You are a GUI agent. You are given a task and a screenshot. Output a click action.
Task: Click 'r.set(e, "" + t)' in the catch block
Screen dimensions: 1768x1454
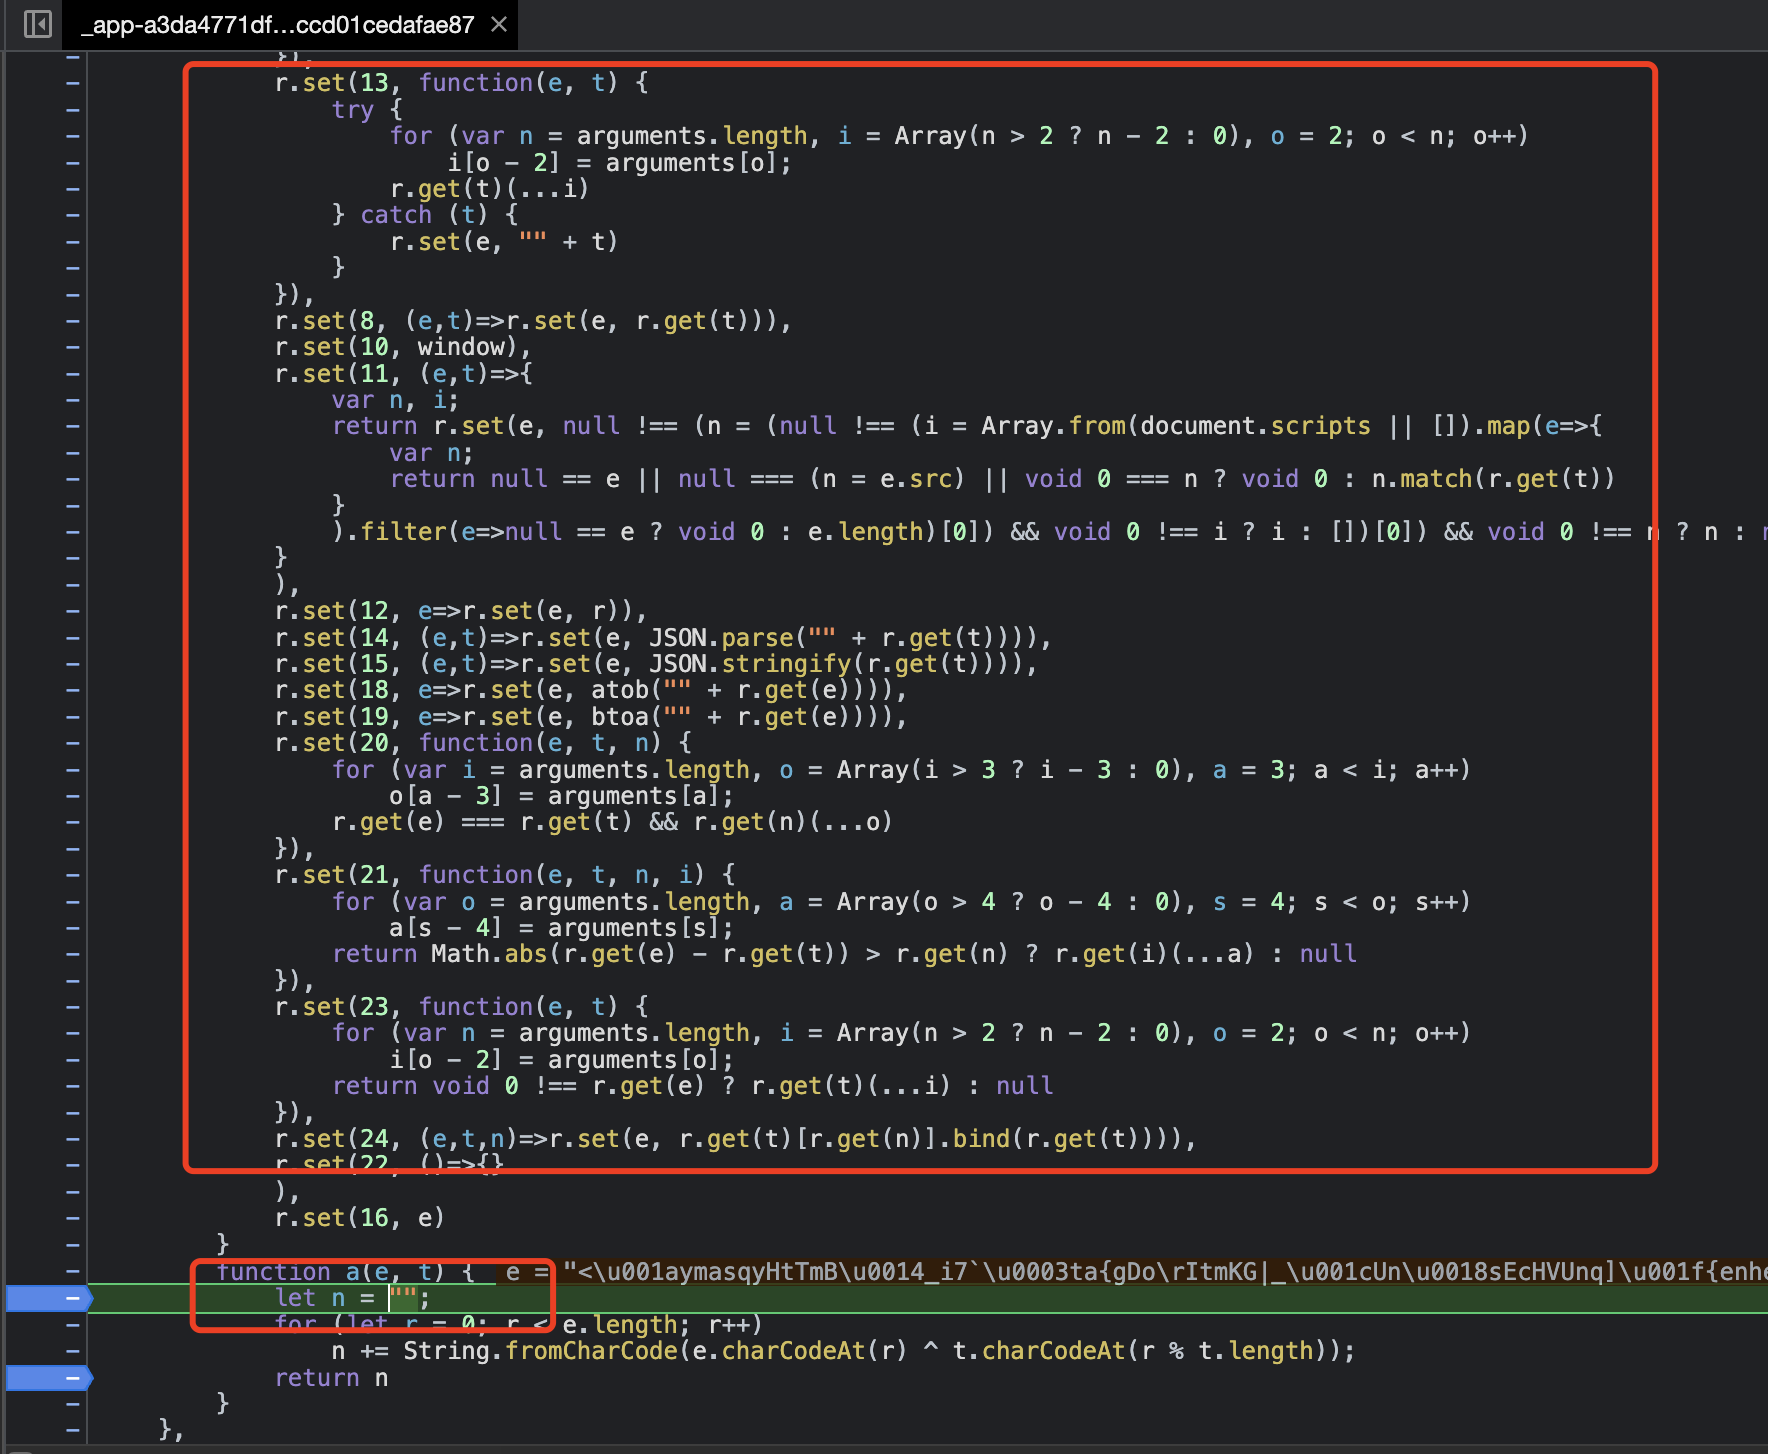click(504, 242)
